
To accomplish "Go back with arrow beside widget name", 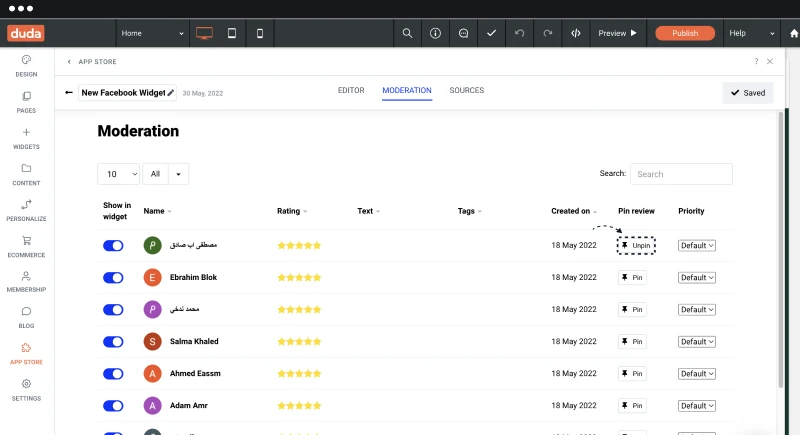I will [68, 93].
